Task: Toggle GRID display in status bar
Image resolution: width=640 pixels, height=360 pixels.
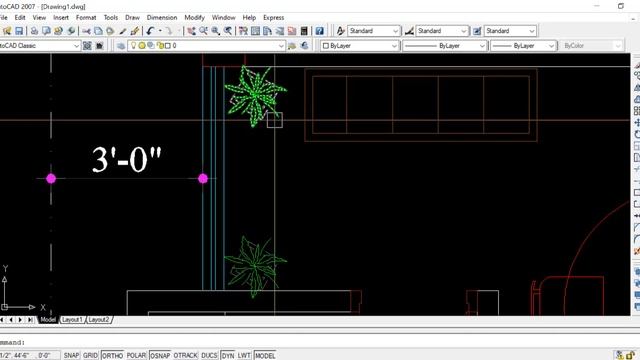Action: point(90,356)
